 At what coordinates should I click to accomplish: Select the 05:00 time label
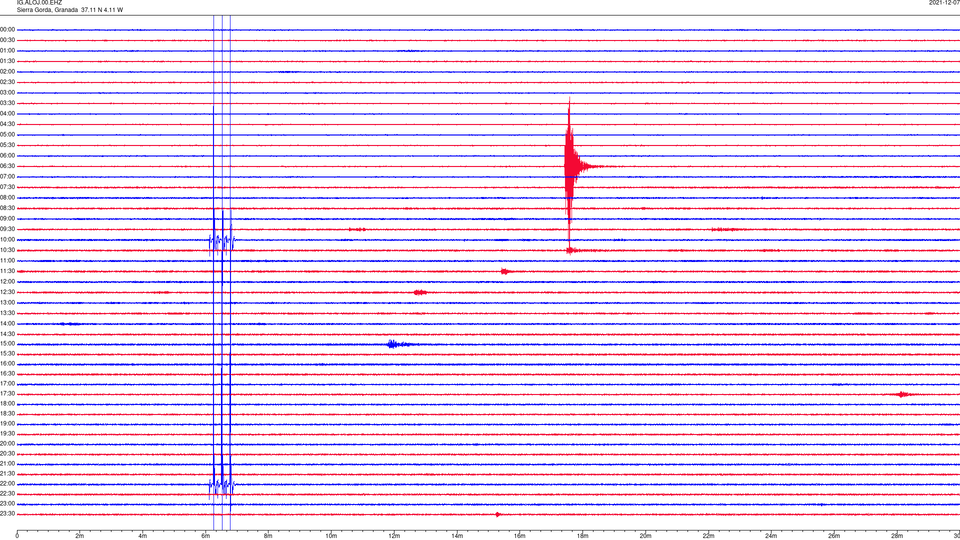(8, 135)
